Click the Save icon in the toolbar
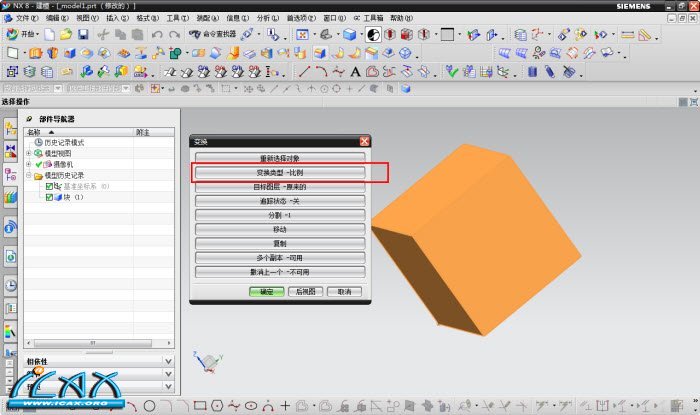The height and width of the screenshot is (415, 700). 83,34
